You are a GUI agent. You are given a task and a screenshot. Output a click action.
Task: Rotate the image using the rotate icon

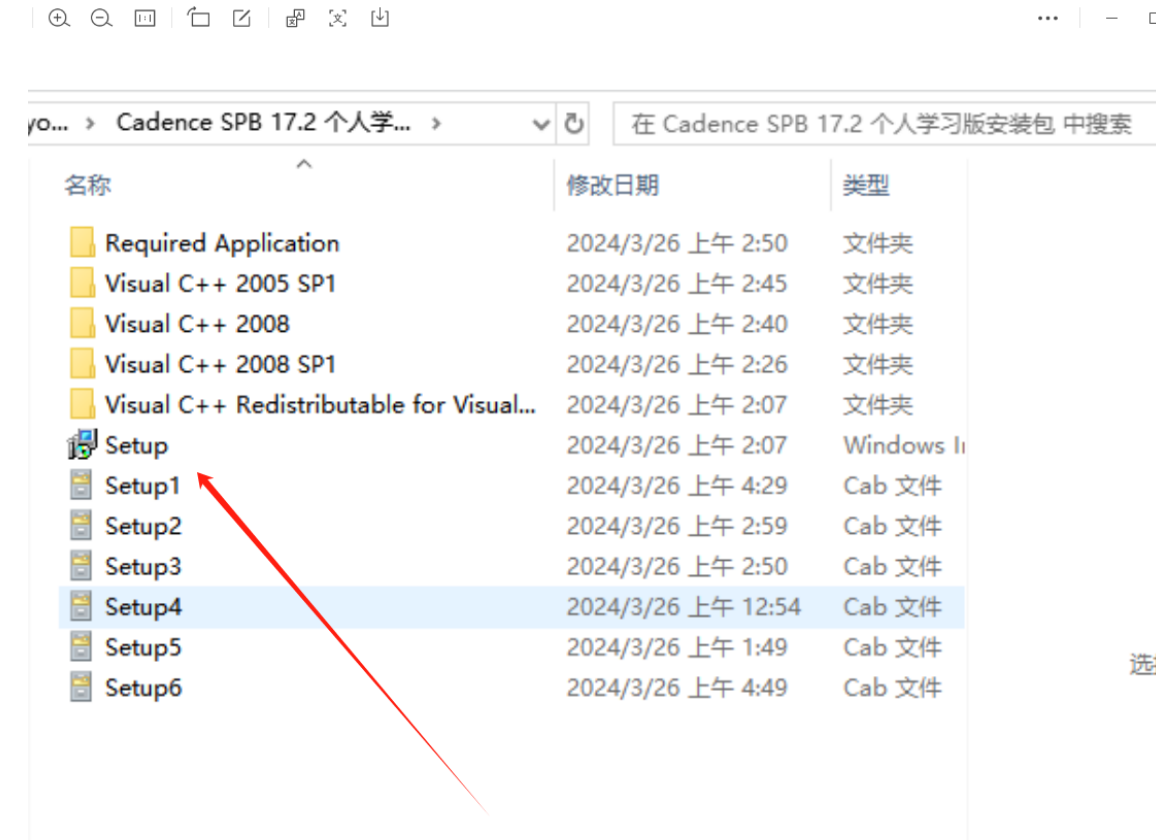click(x=199, y=18)
